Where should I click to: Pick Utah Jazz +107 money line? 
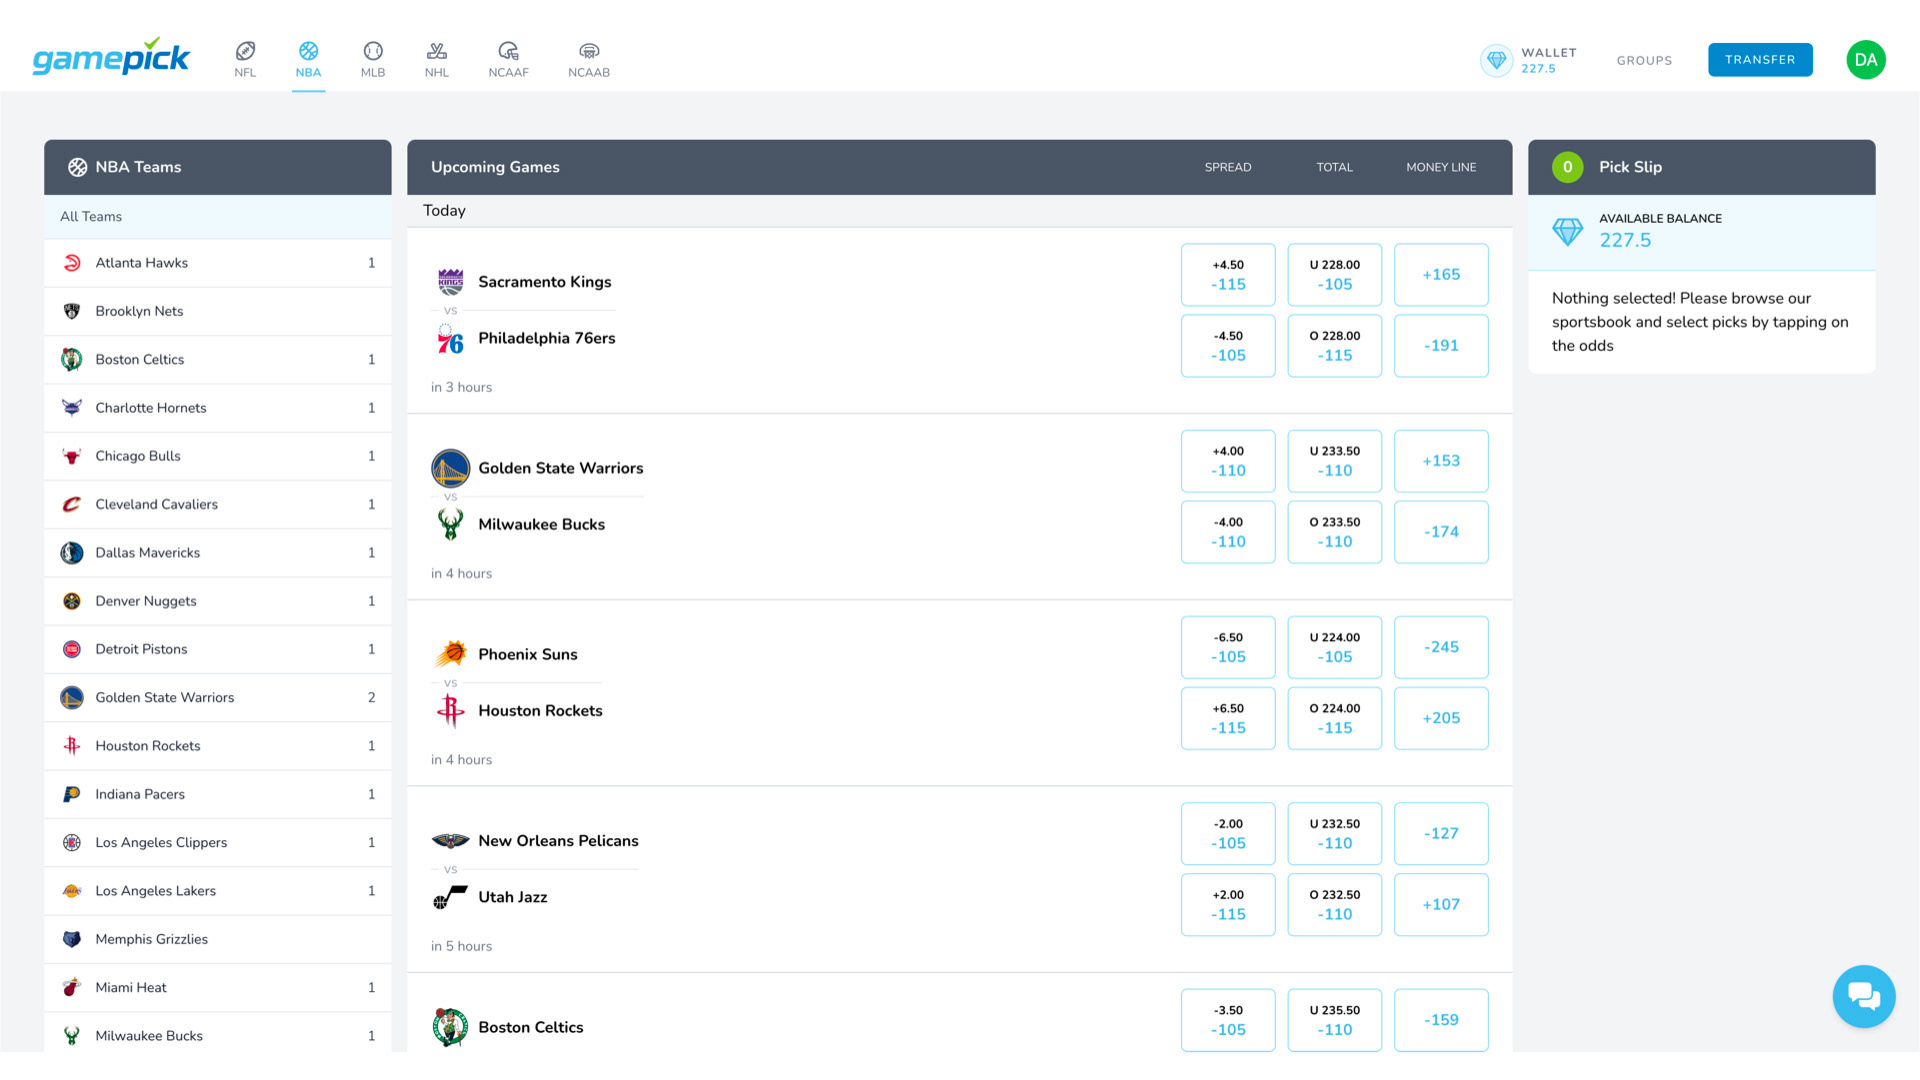pos(1441,905)
